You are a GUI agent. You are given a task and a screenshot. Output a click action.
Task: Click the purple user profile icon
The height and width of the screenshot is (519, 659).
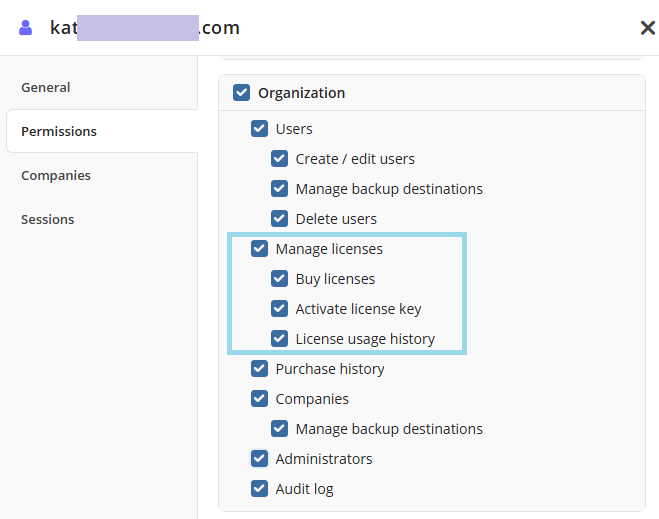26,28
